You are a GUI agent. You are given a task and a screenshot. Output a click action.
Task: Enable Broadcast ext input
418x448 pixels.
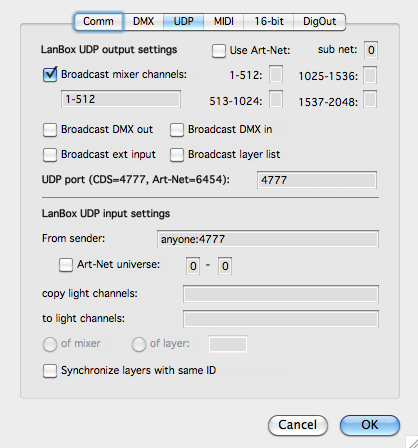tap(50, 155)
